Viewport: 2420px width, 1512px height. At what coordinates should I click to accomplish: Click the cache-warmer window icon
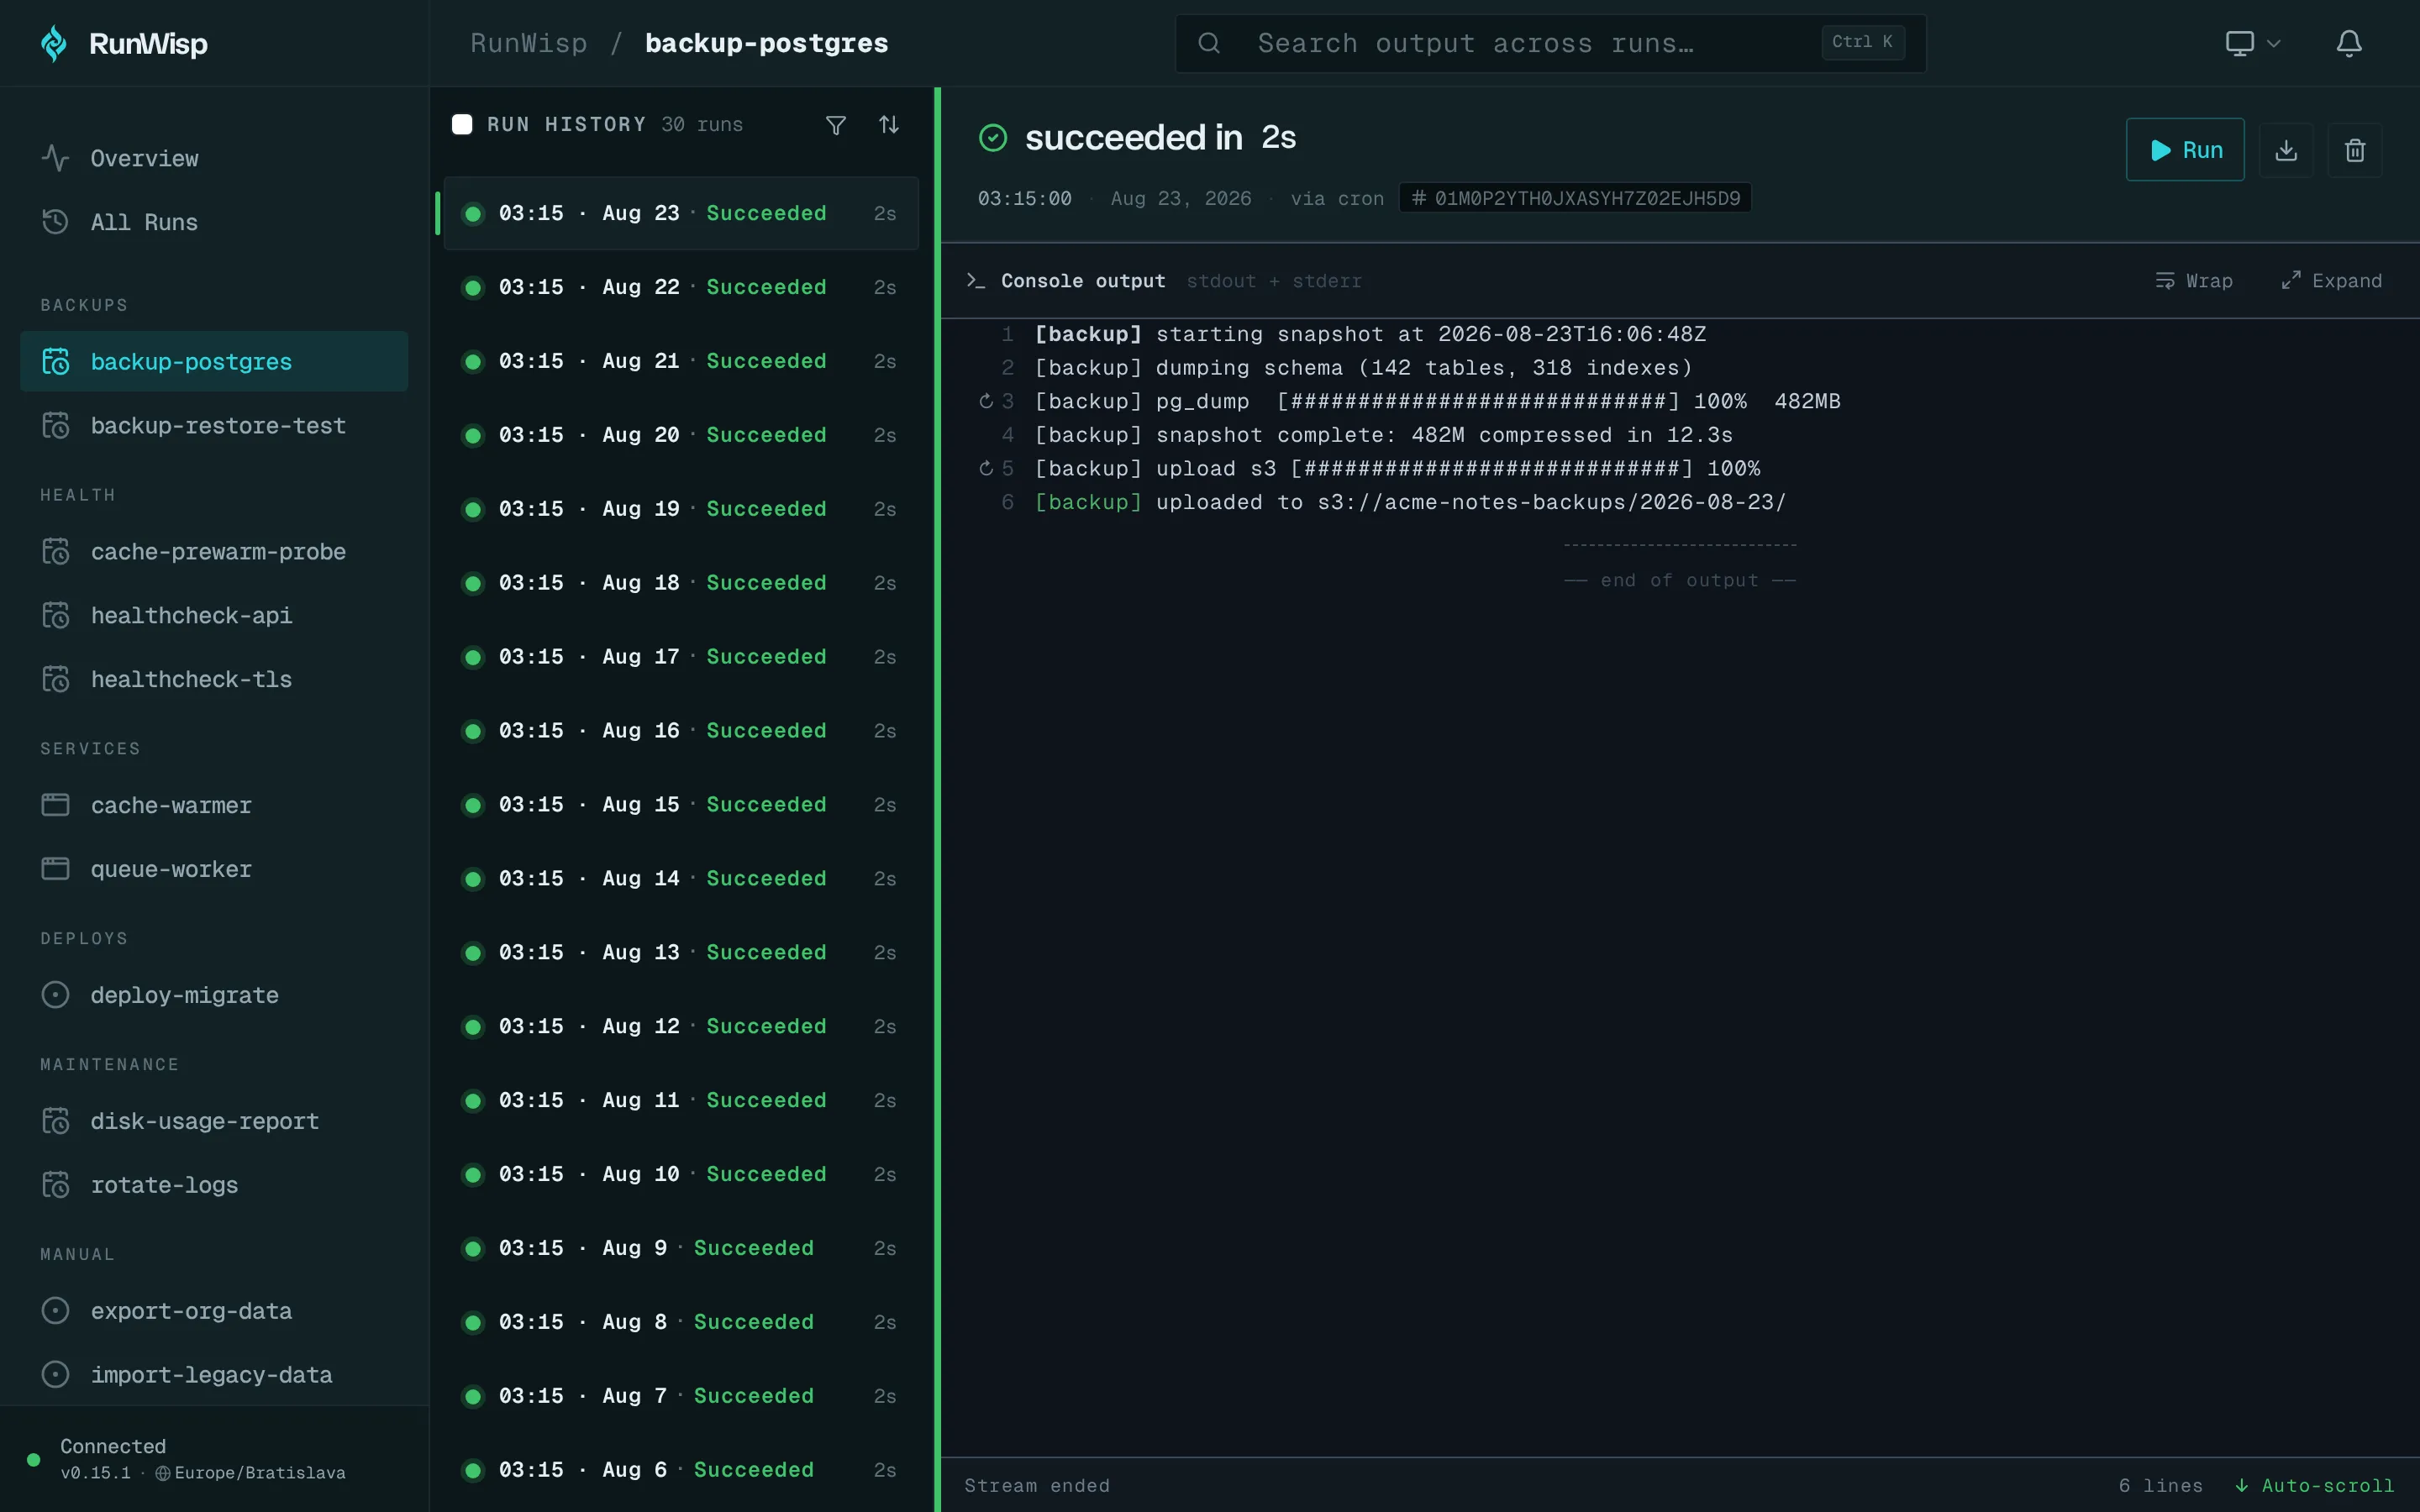click(55, 805)
